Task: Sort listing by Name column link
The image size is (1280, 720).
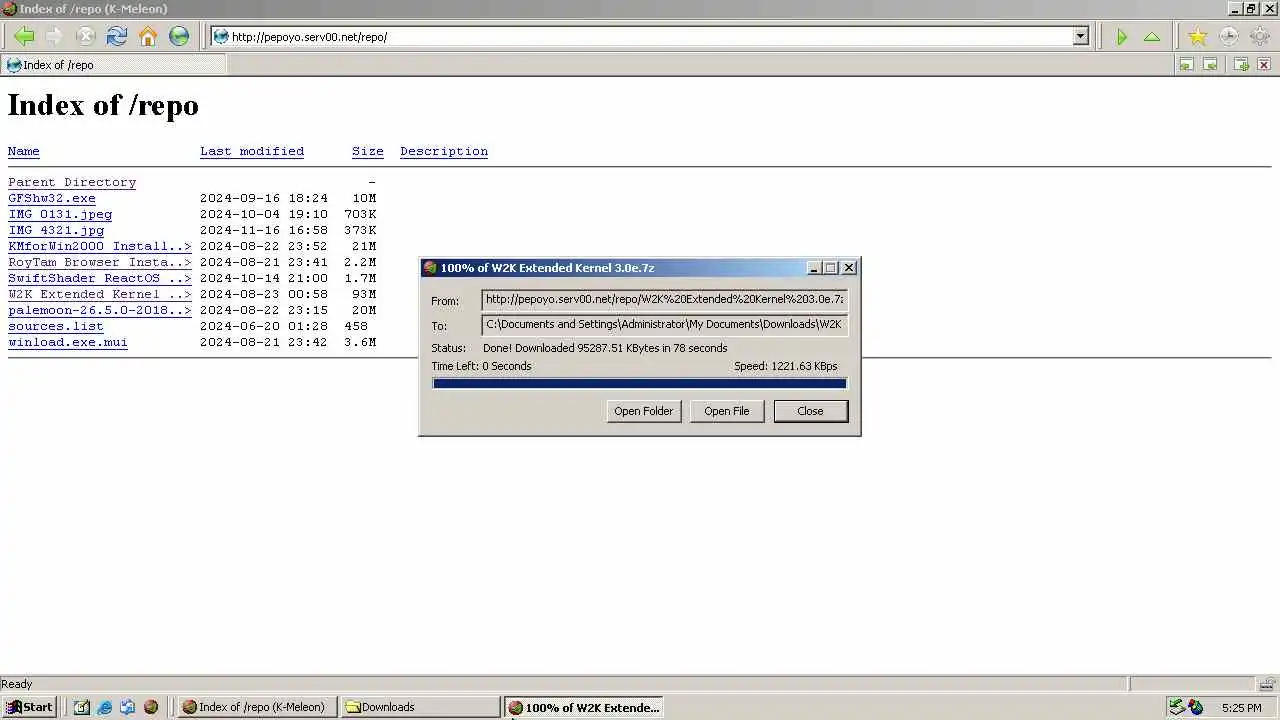Action: 24,152
